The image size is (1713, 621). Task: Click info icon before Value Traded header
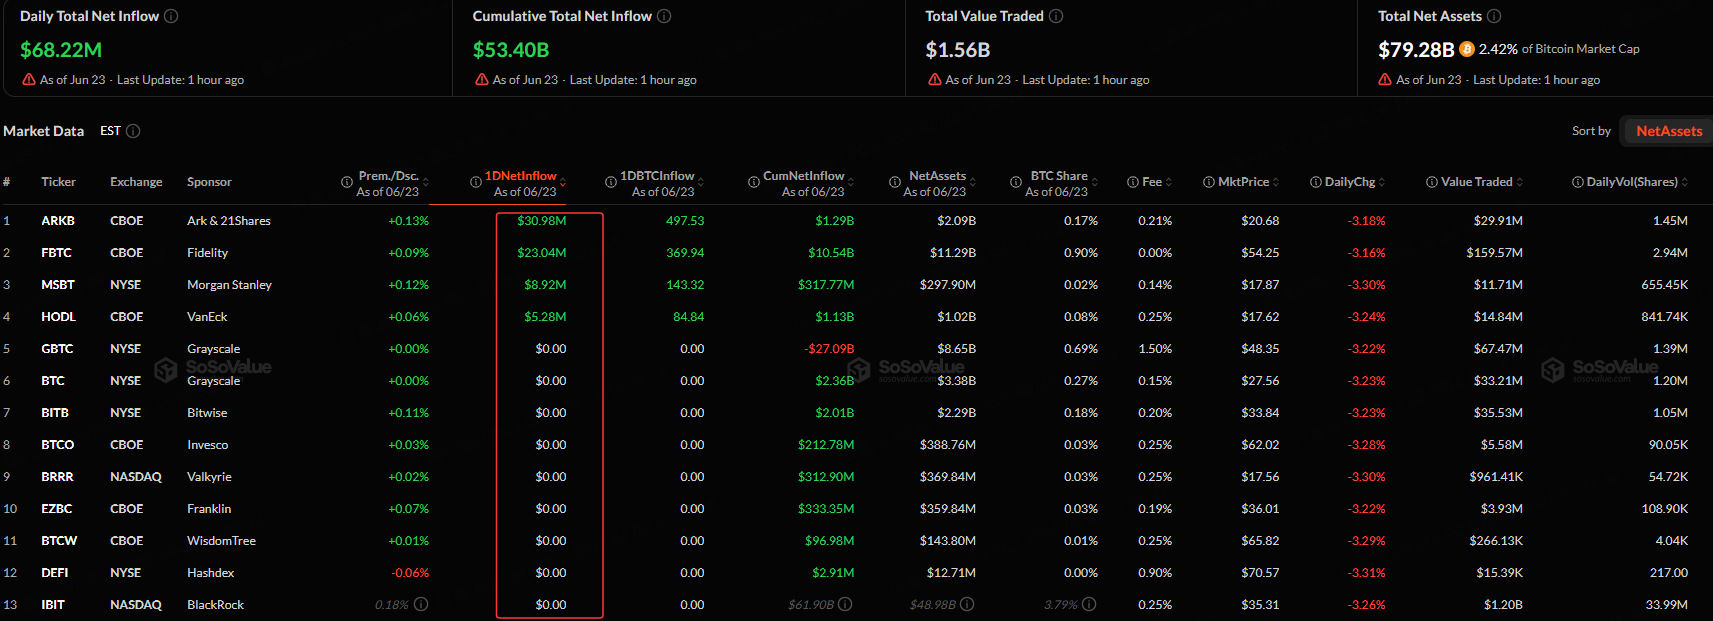[1432, 182]
